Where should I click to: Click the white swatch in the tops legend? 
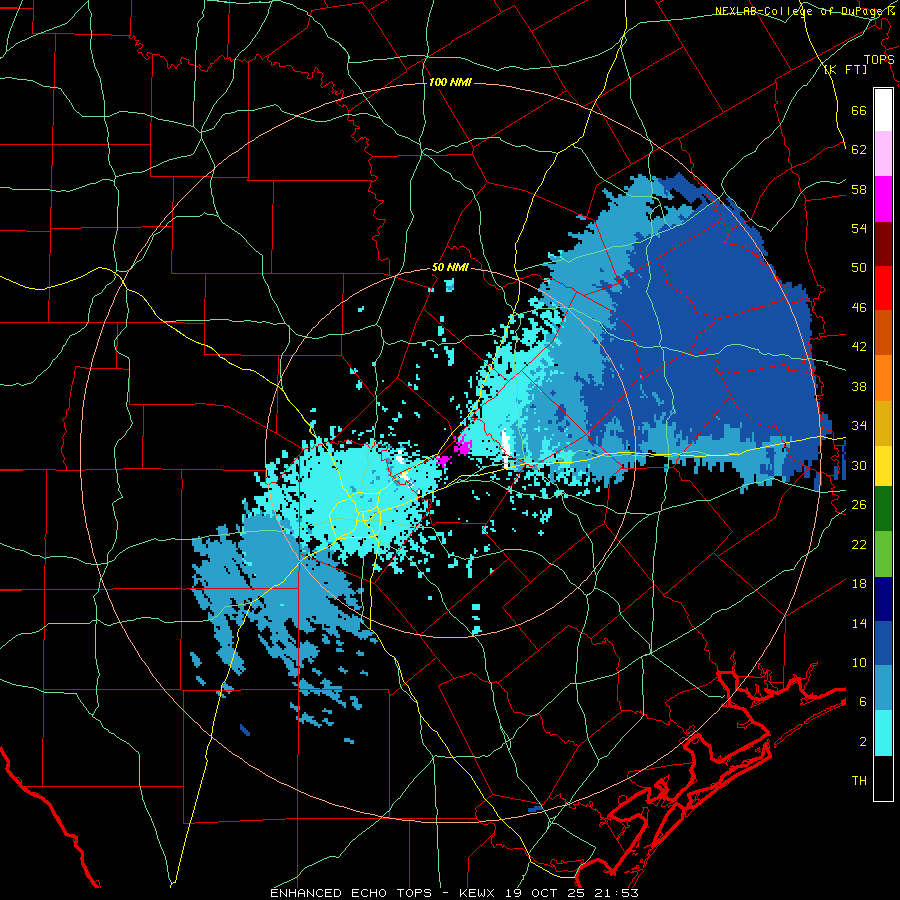(883, 110)
